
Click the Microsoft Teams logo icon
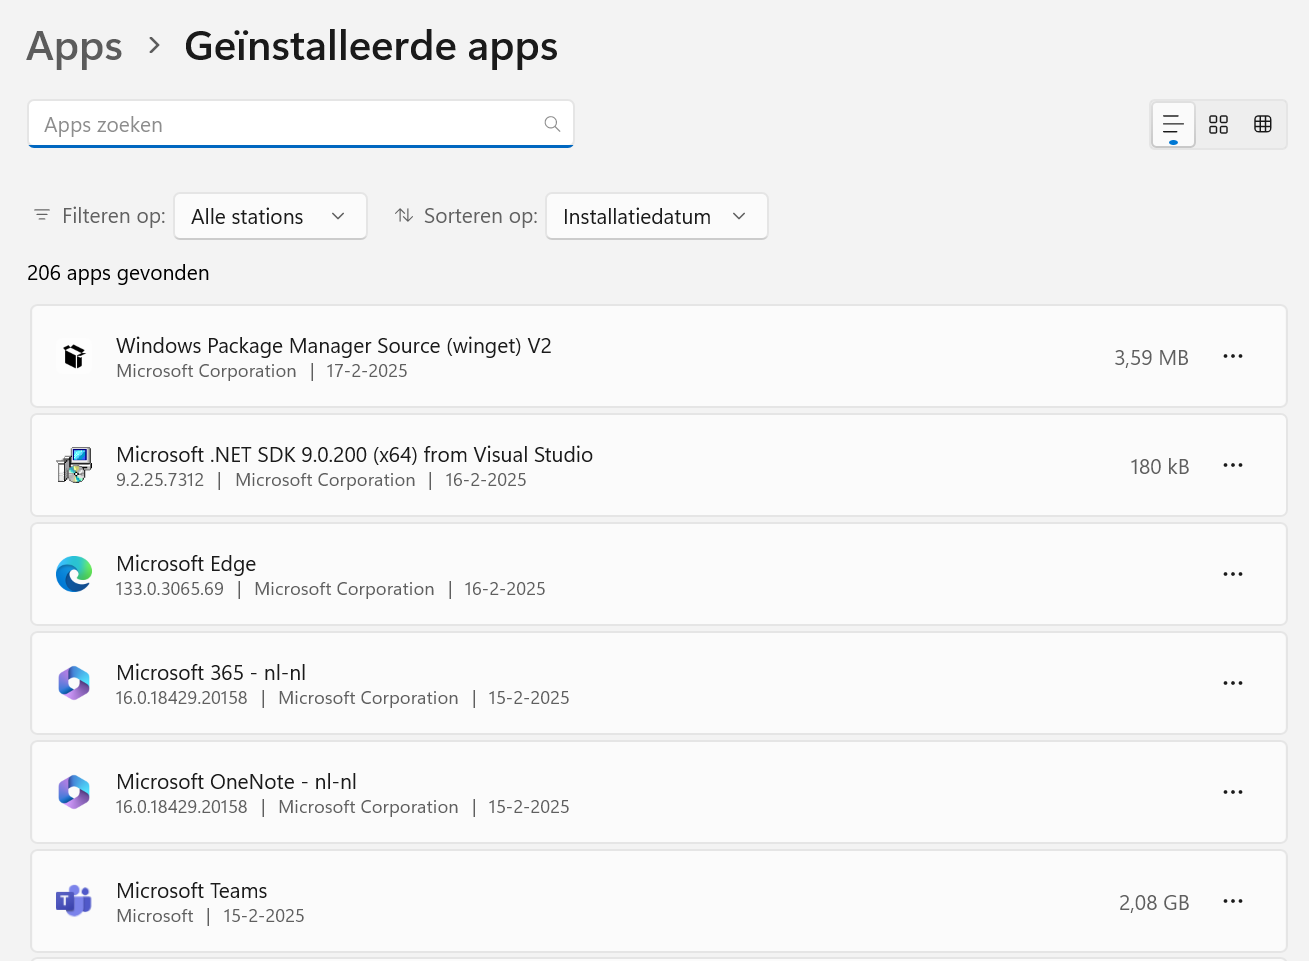click(x=74, y=901)
